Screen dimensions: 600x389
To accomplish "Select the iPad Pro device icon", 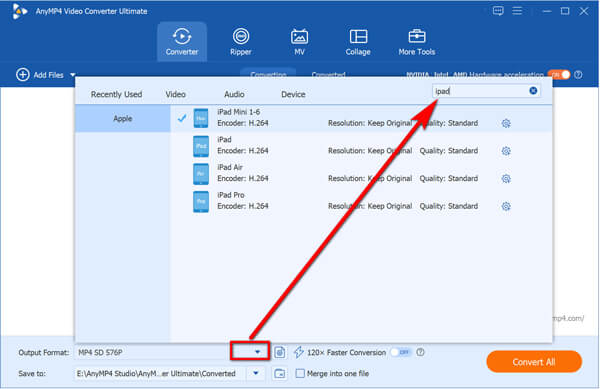I will pos(201,201).
